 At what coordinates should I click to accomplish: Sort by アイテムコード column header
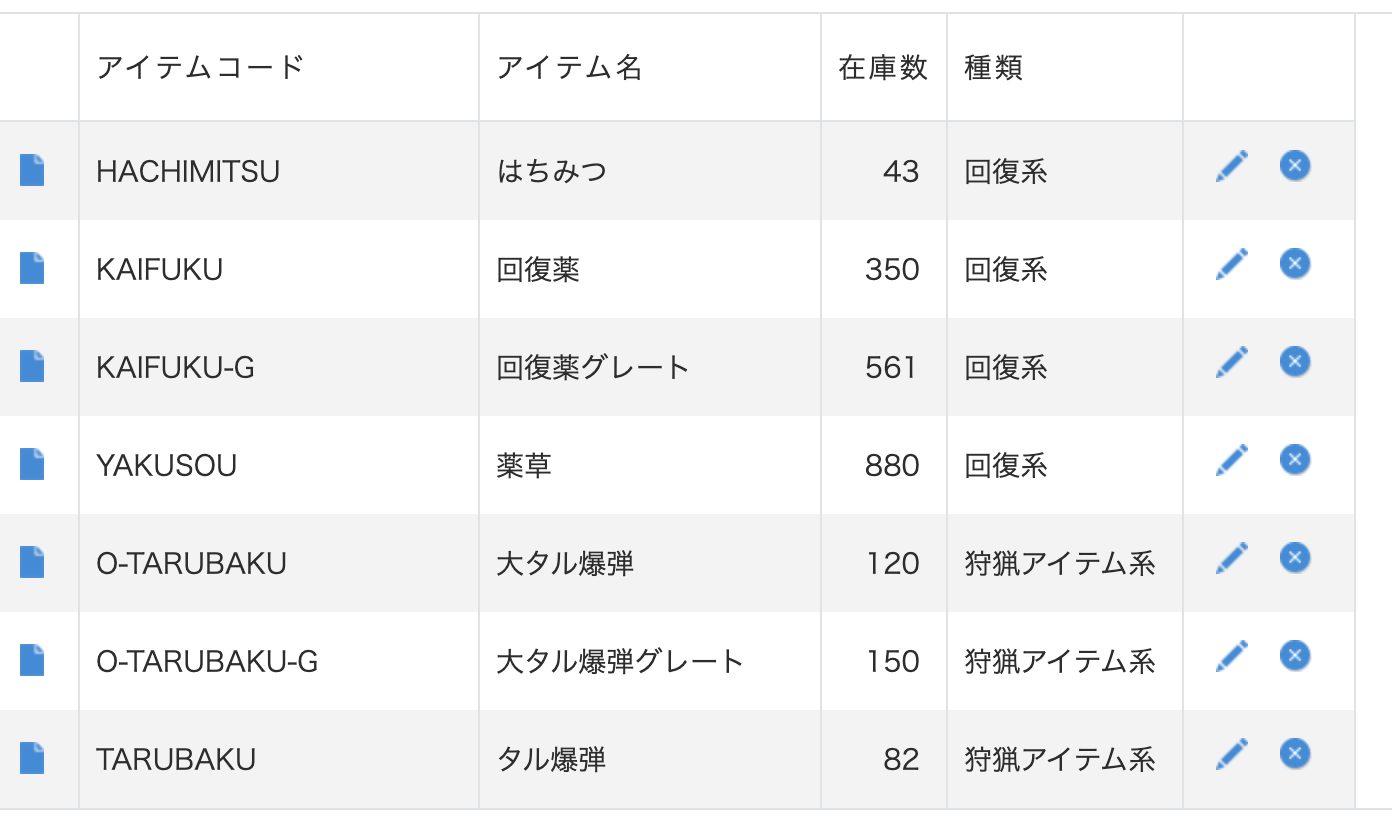click(200, 67)
